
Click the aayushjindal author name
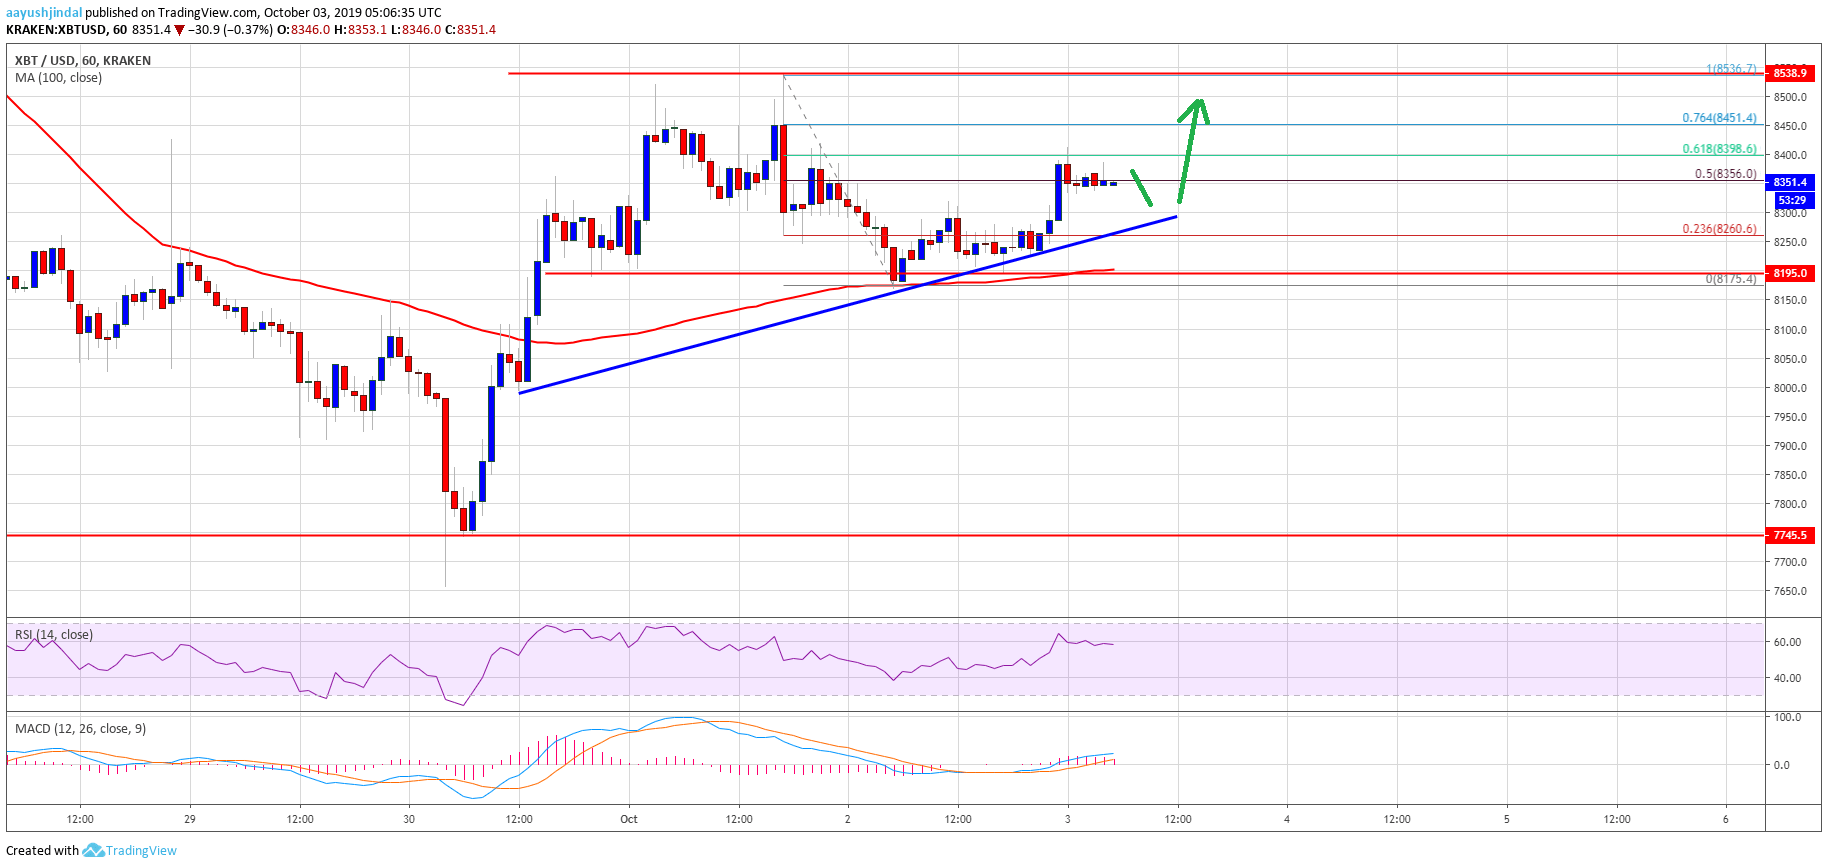(x=44, y=12)
